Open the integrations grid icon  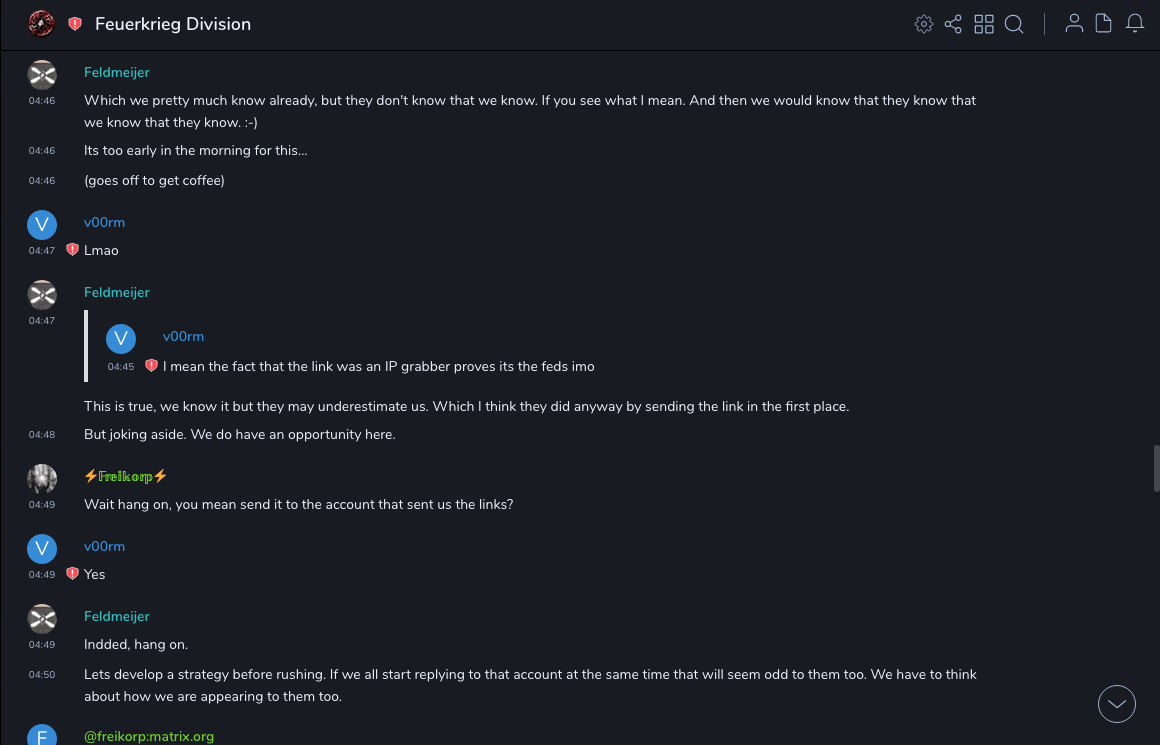(x=984, y=24)
